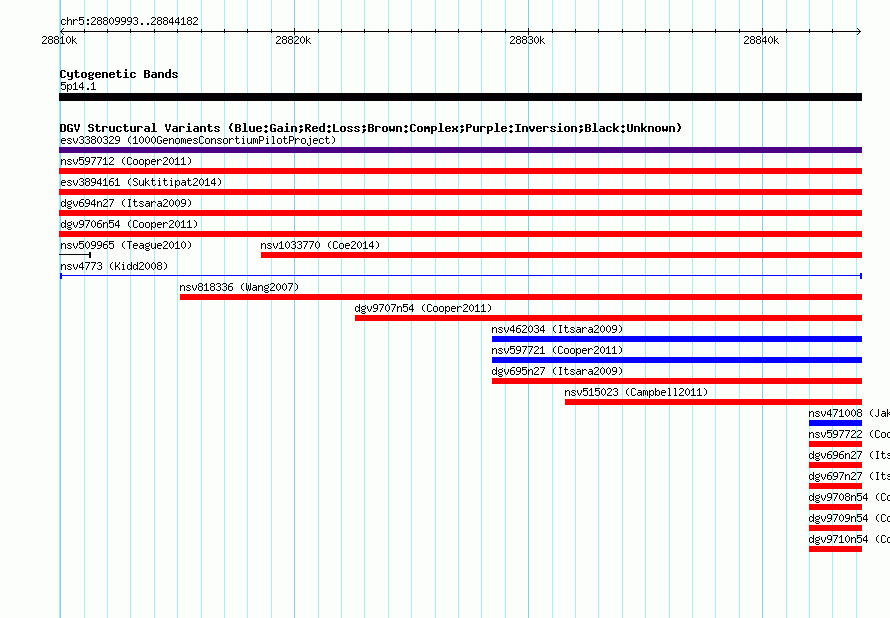
Task: Click the nsv471008 variant label
Action: 849,413
